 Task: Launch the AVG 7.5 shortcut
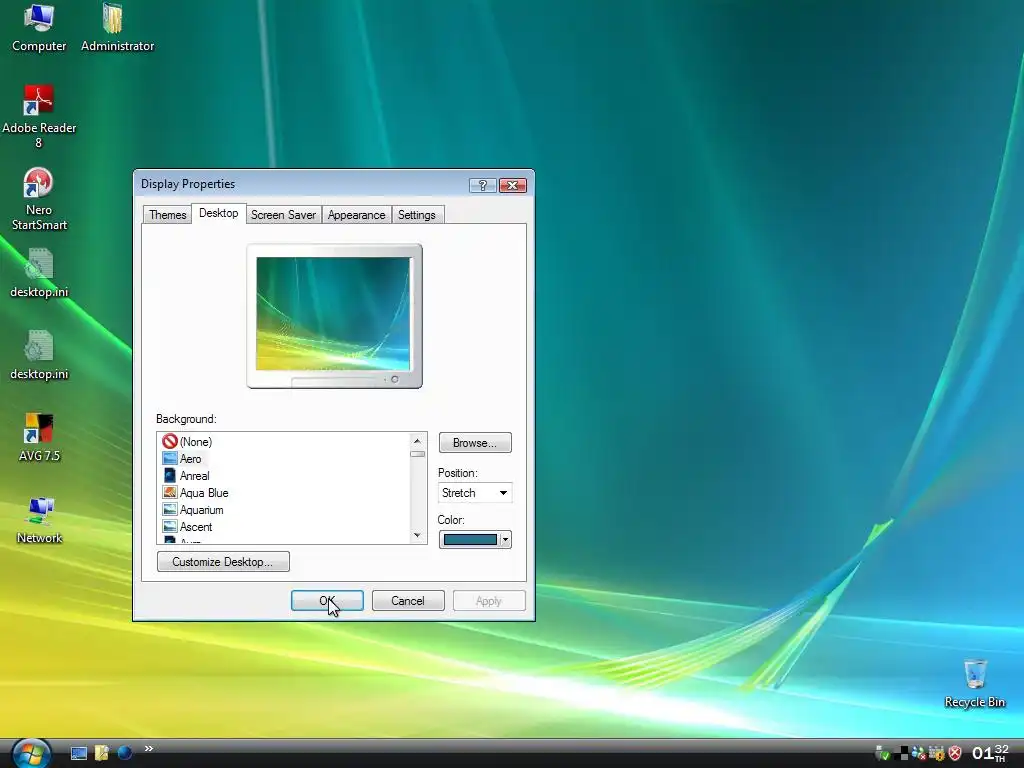coord(39,437)
